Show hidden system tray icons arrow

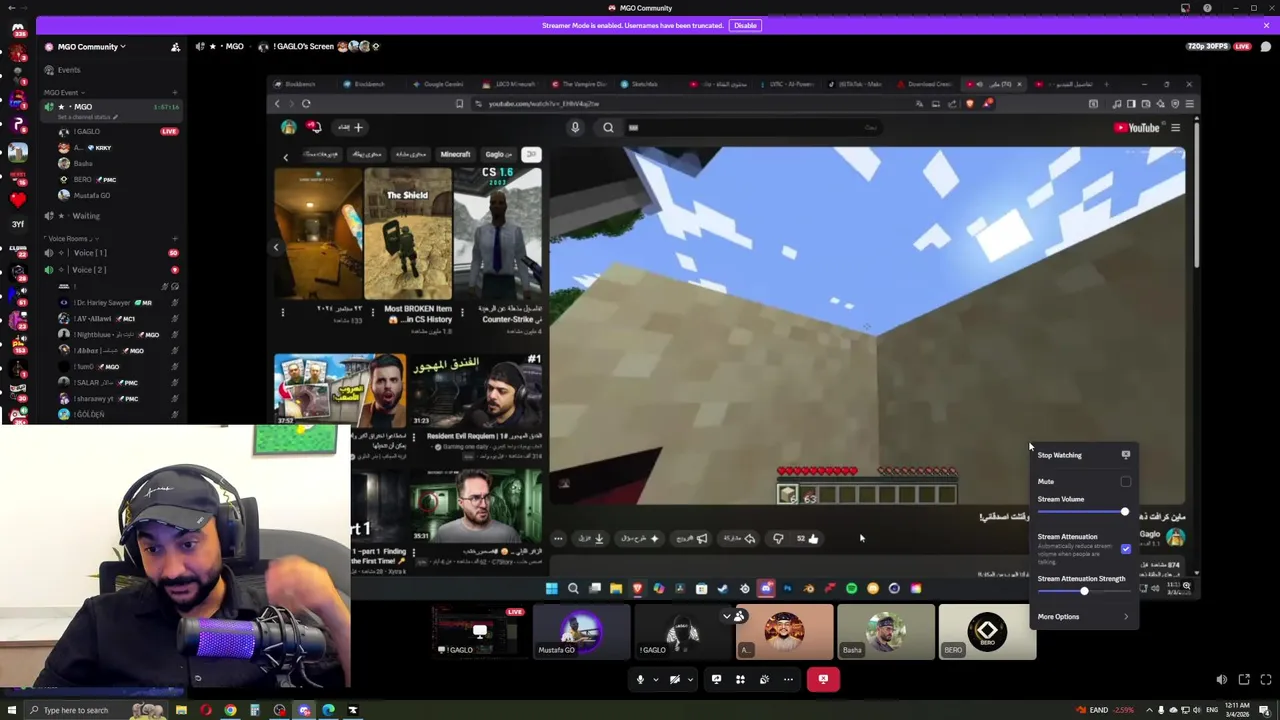click(x=1149, y=711)
